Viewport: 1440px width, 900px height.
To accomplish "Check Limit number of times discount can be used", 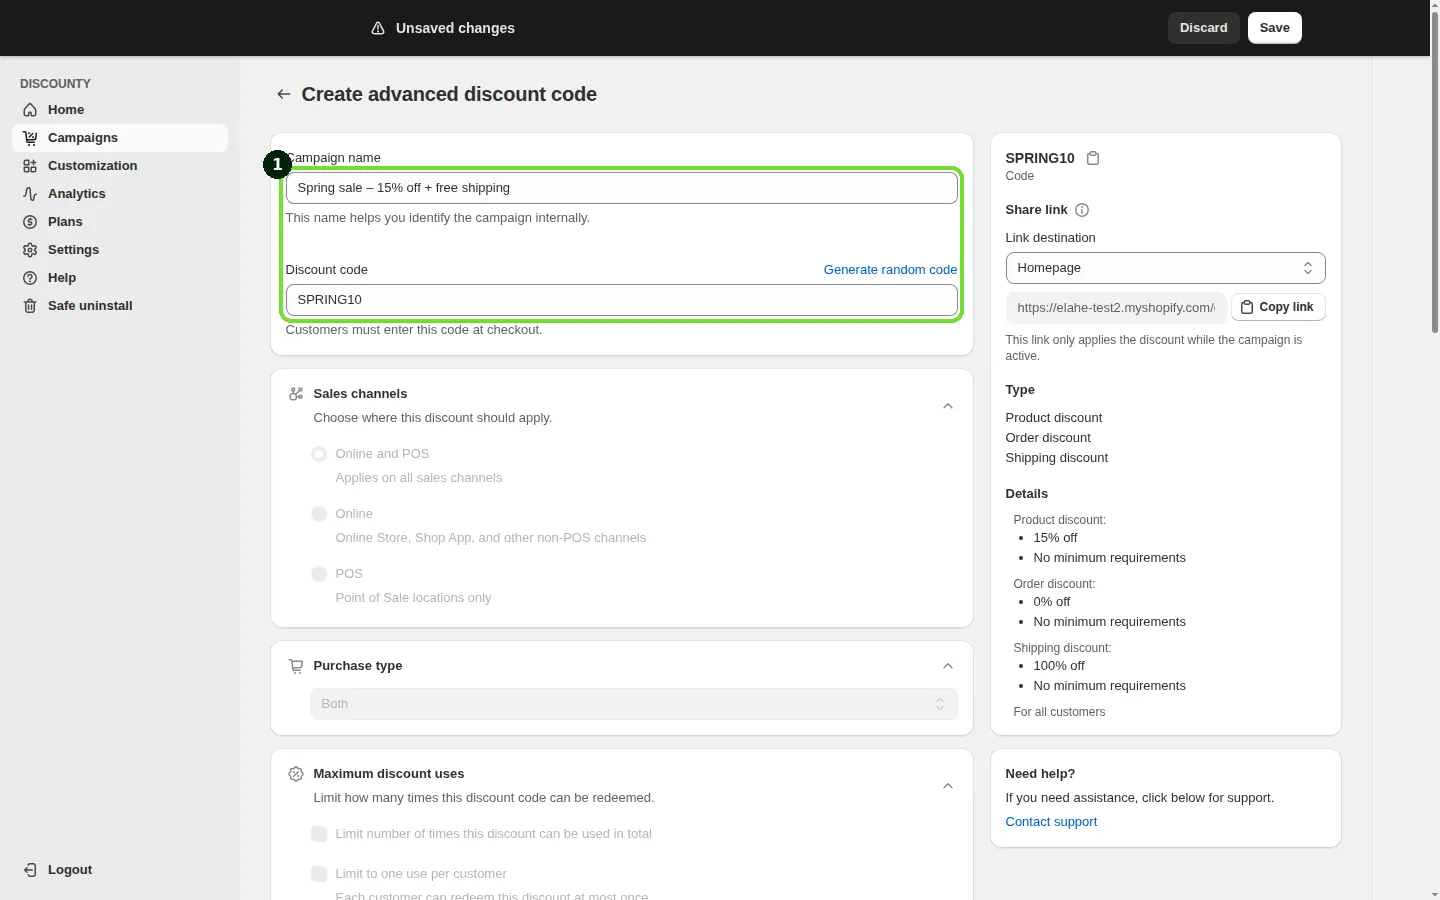I will click(319, 834).
